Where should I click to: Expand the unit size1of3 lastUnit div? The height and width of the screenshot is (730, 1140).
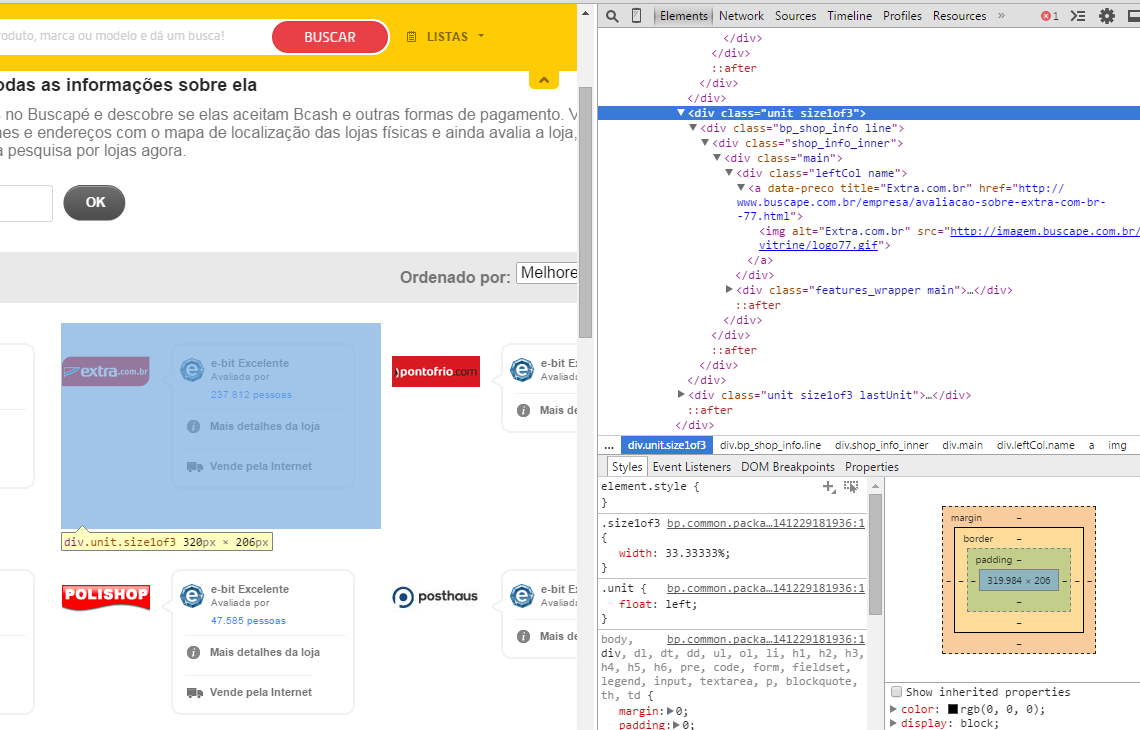(x=681, y=395)
